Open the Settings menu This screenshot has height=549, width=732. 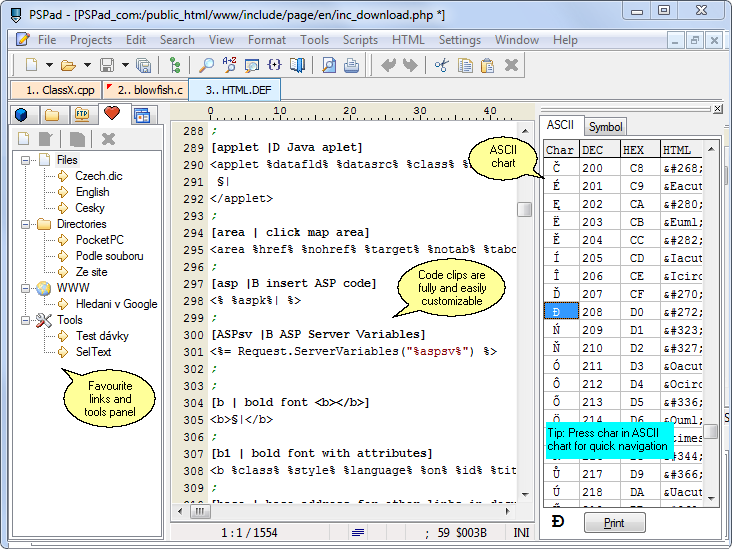[x=459, y=40]
